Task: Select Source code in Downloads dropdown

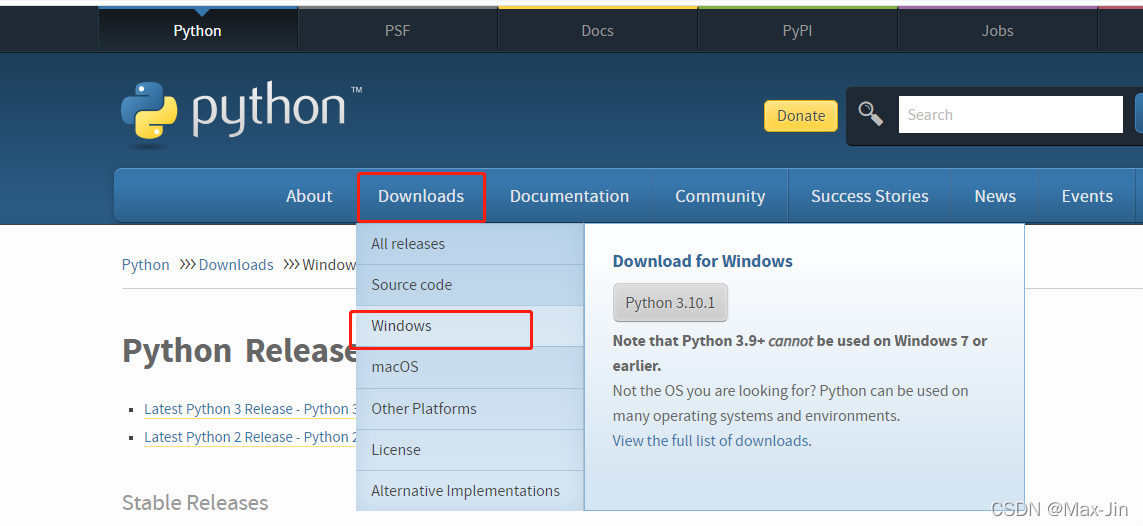Action: 469,285
